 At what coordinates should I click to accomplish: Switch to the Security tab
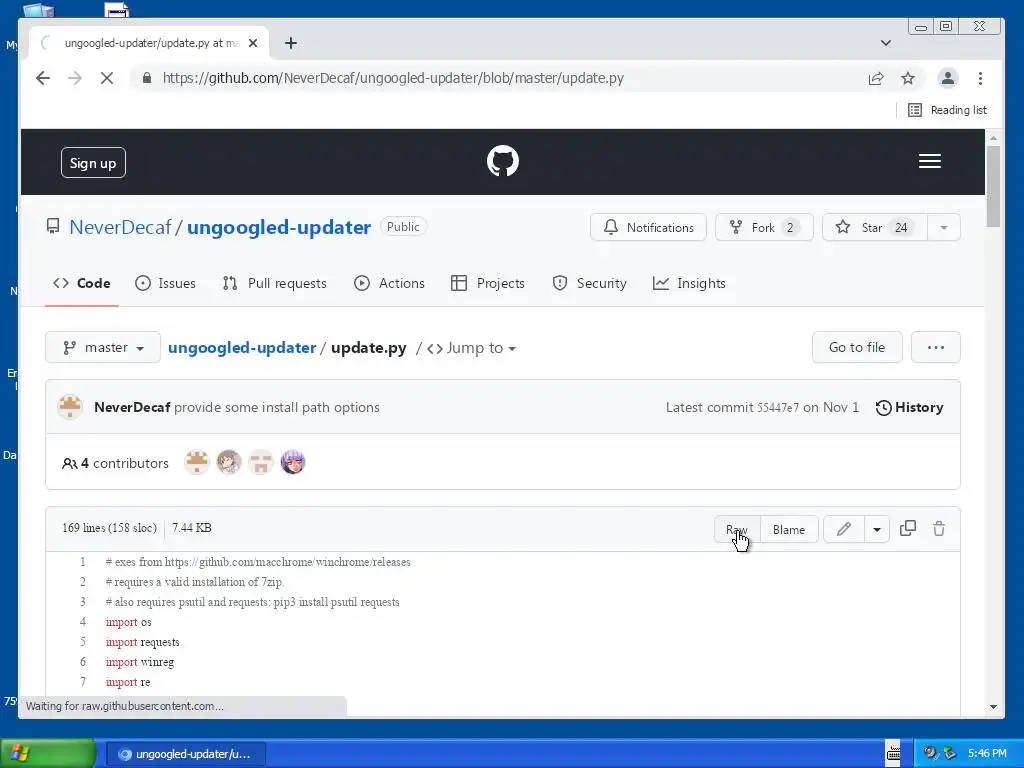pos(589,283)
